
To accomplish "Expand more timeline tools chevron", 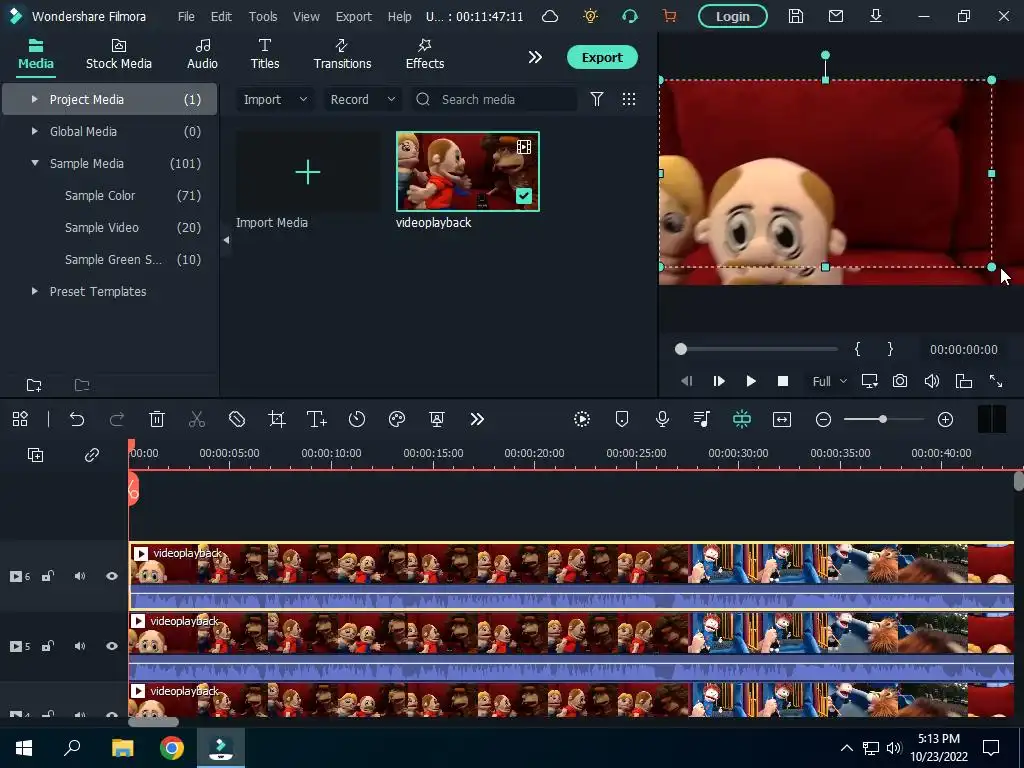I will (x=477, y=419).
